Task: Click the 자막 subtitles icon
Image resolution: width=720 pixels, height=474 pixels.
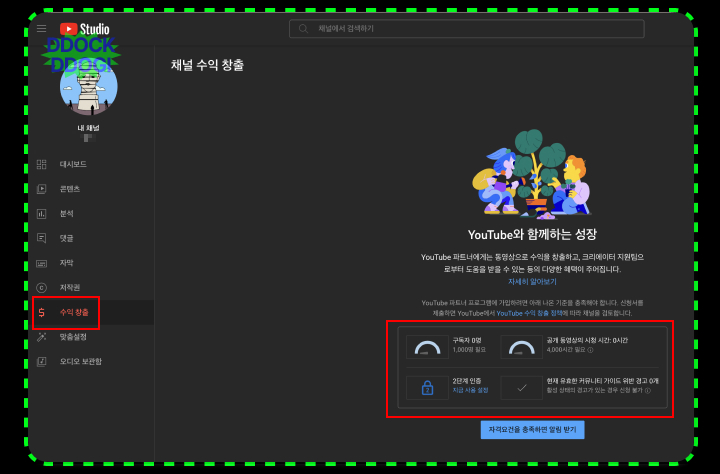Action: pos(41,263)
